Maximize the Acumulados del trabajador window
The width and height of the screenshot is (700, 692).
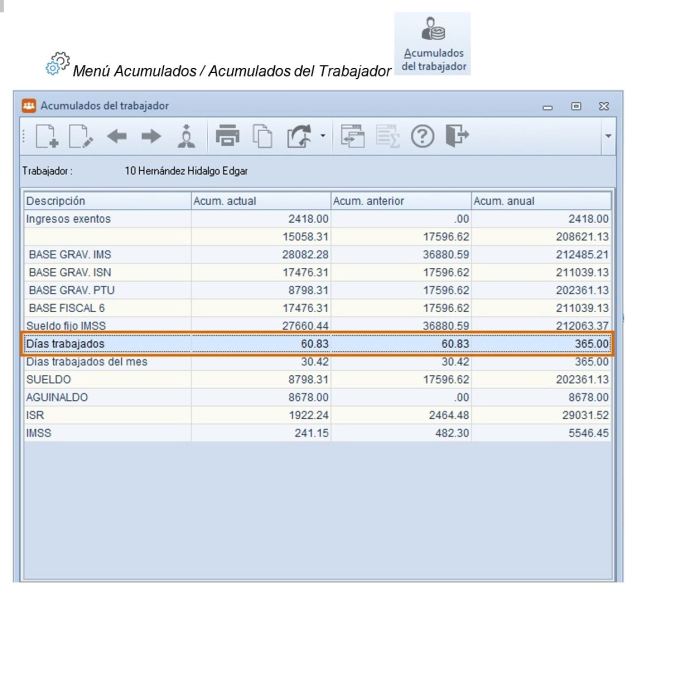coord(577,106)
